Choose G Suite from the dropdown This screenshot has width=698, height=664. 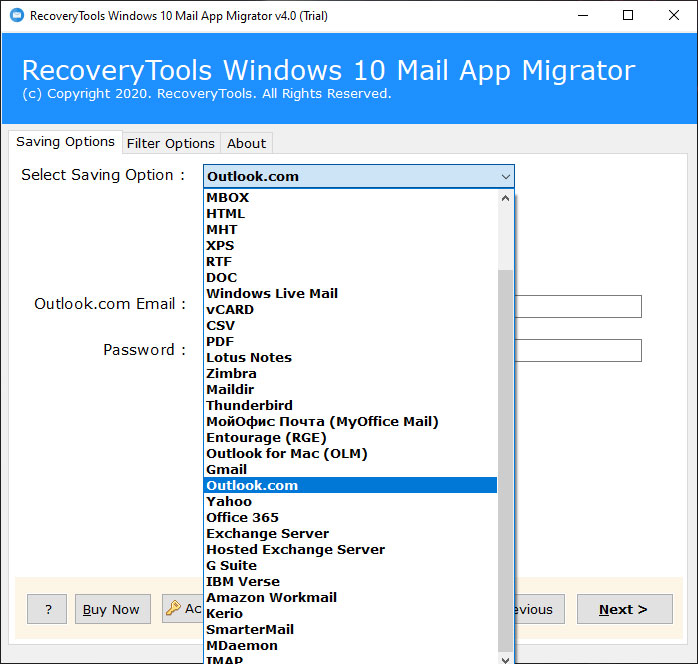point(351,566)
